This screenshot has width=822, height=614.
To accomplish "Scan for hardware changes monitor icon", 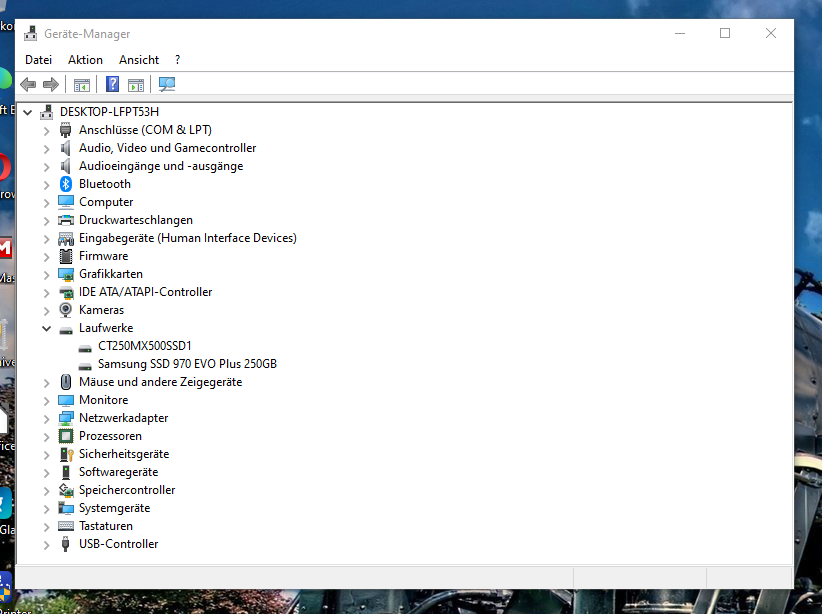I will 167,84.
